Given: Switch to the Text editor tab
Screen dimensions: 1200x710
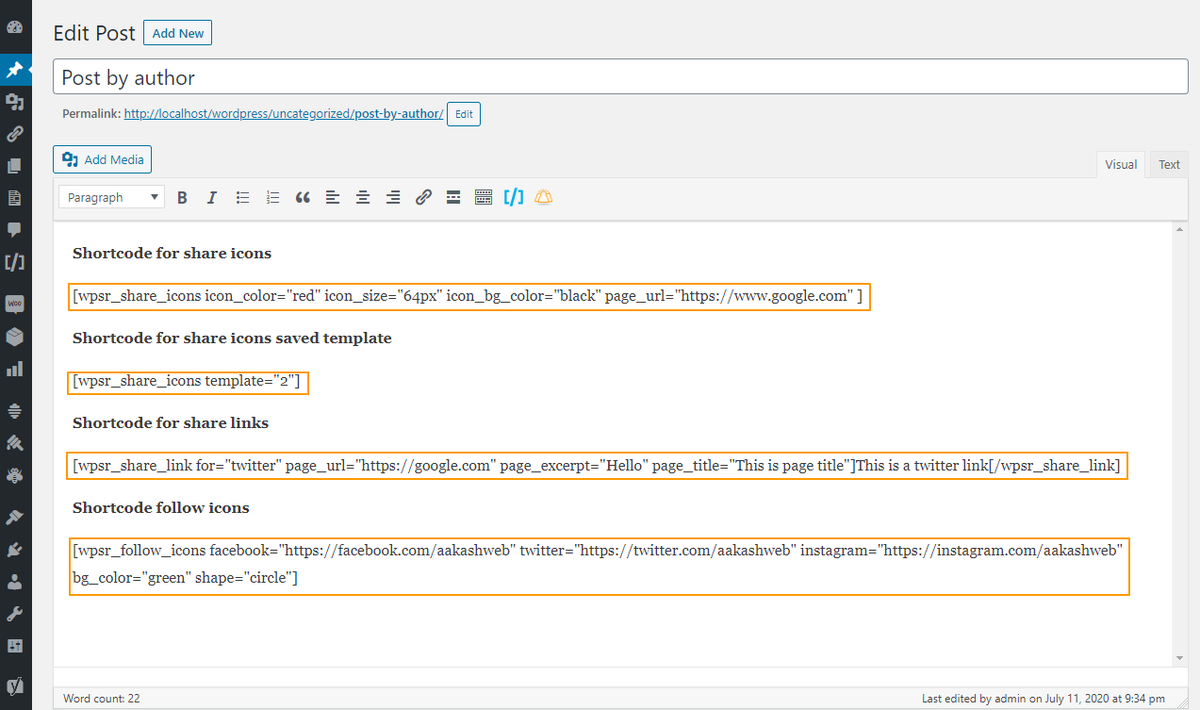Looking at the screenshot, I should [x=1169, y=165].
